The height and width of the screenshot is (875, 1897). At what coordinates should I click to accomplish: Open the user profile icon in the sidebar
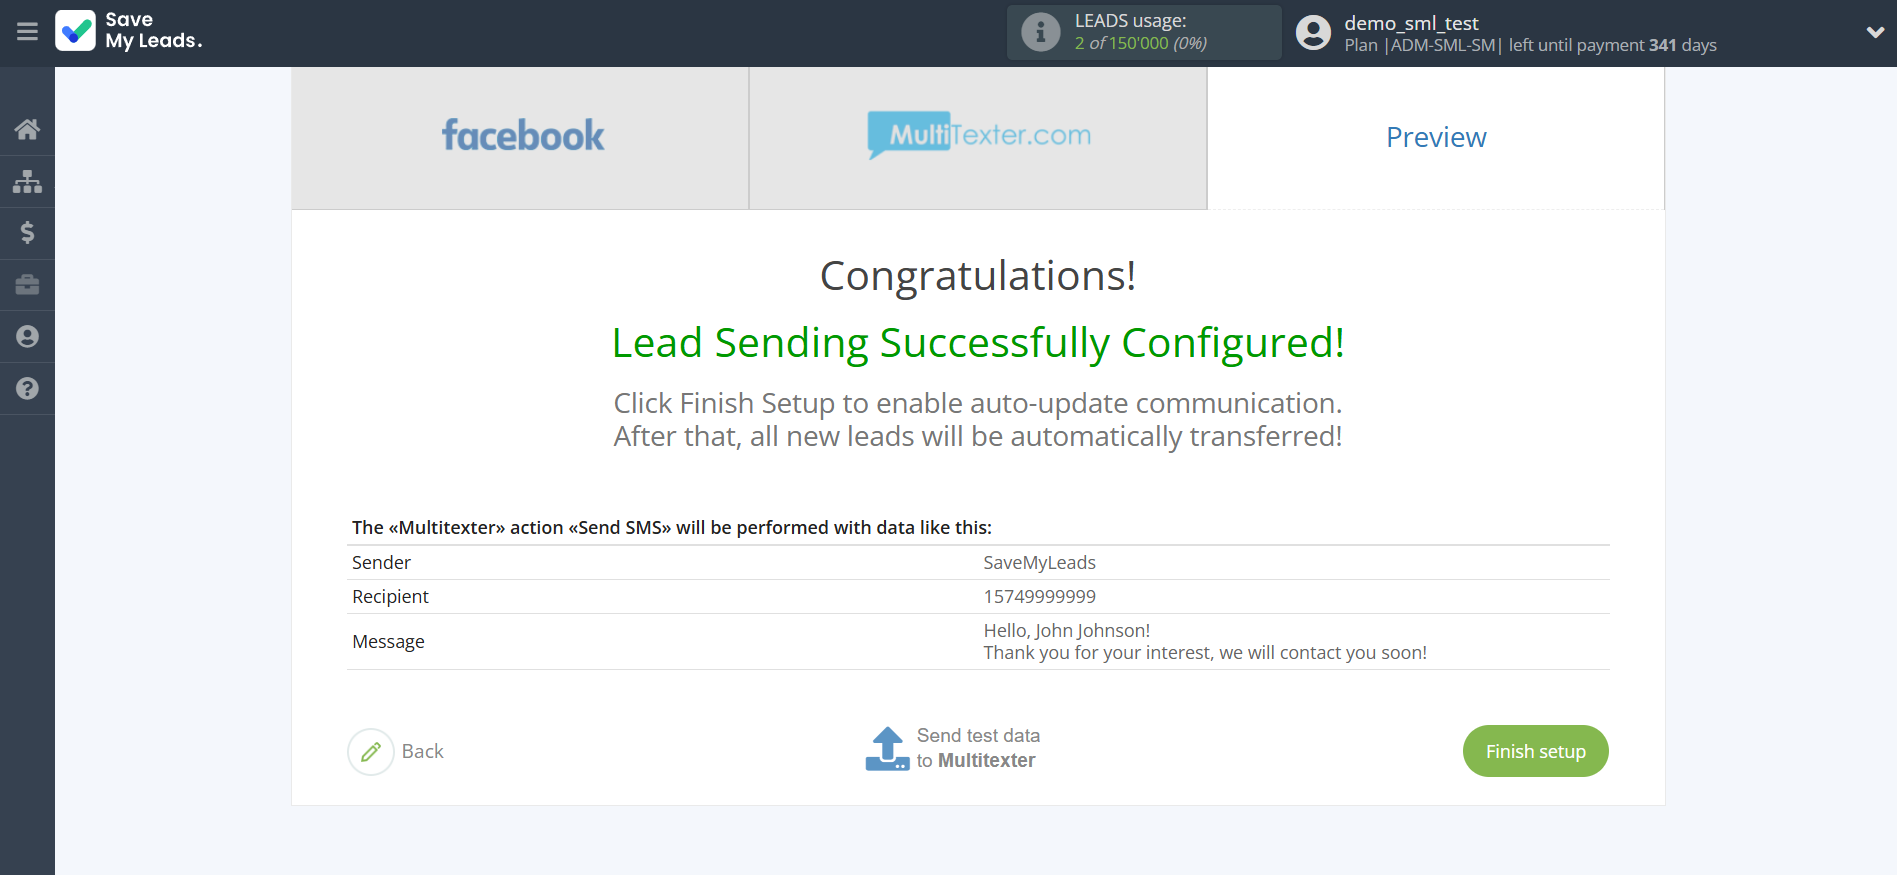click(x=27, y=336)
